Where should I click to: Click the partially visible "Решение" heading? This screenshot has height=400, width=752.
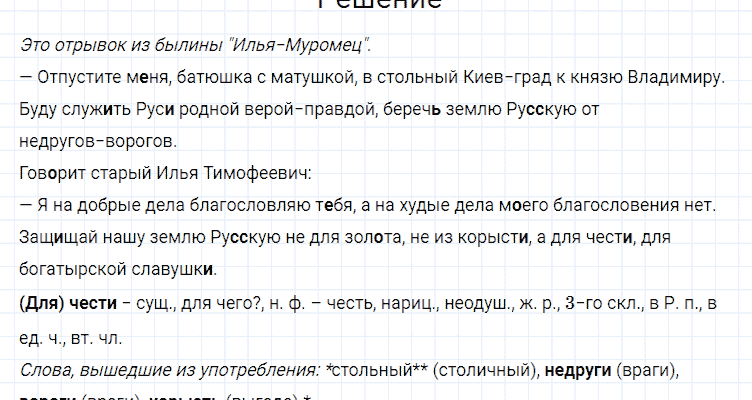click(x=378, y=5)
